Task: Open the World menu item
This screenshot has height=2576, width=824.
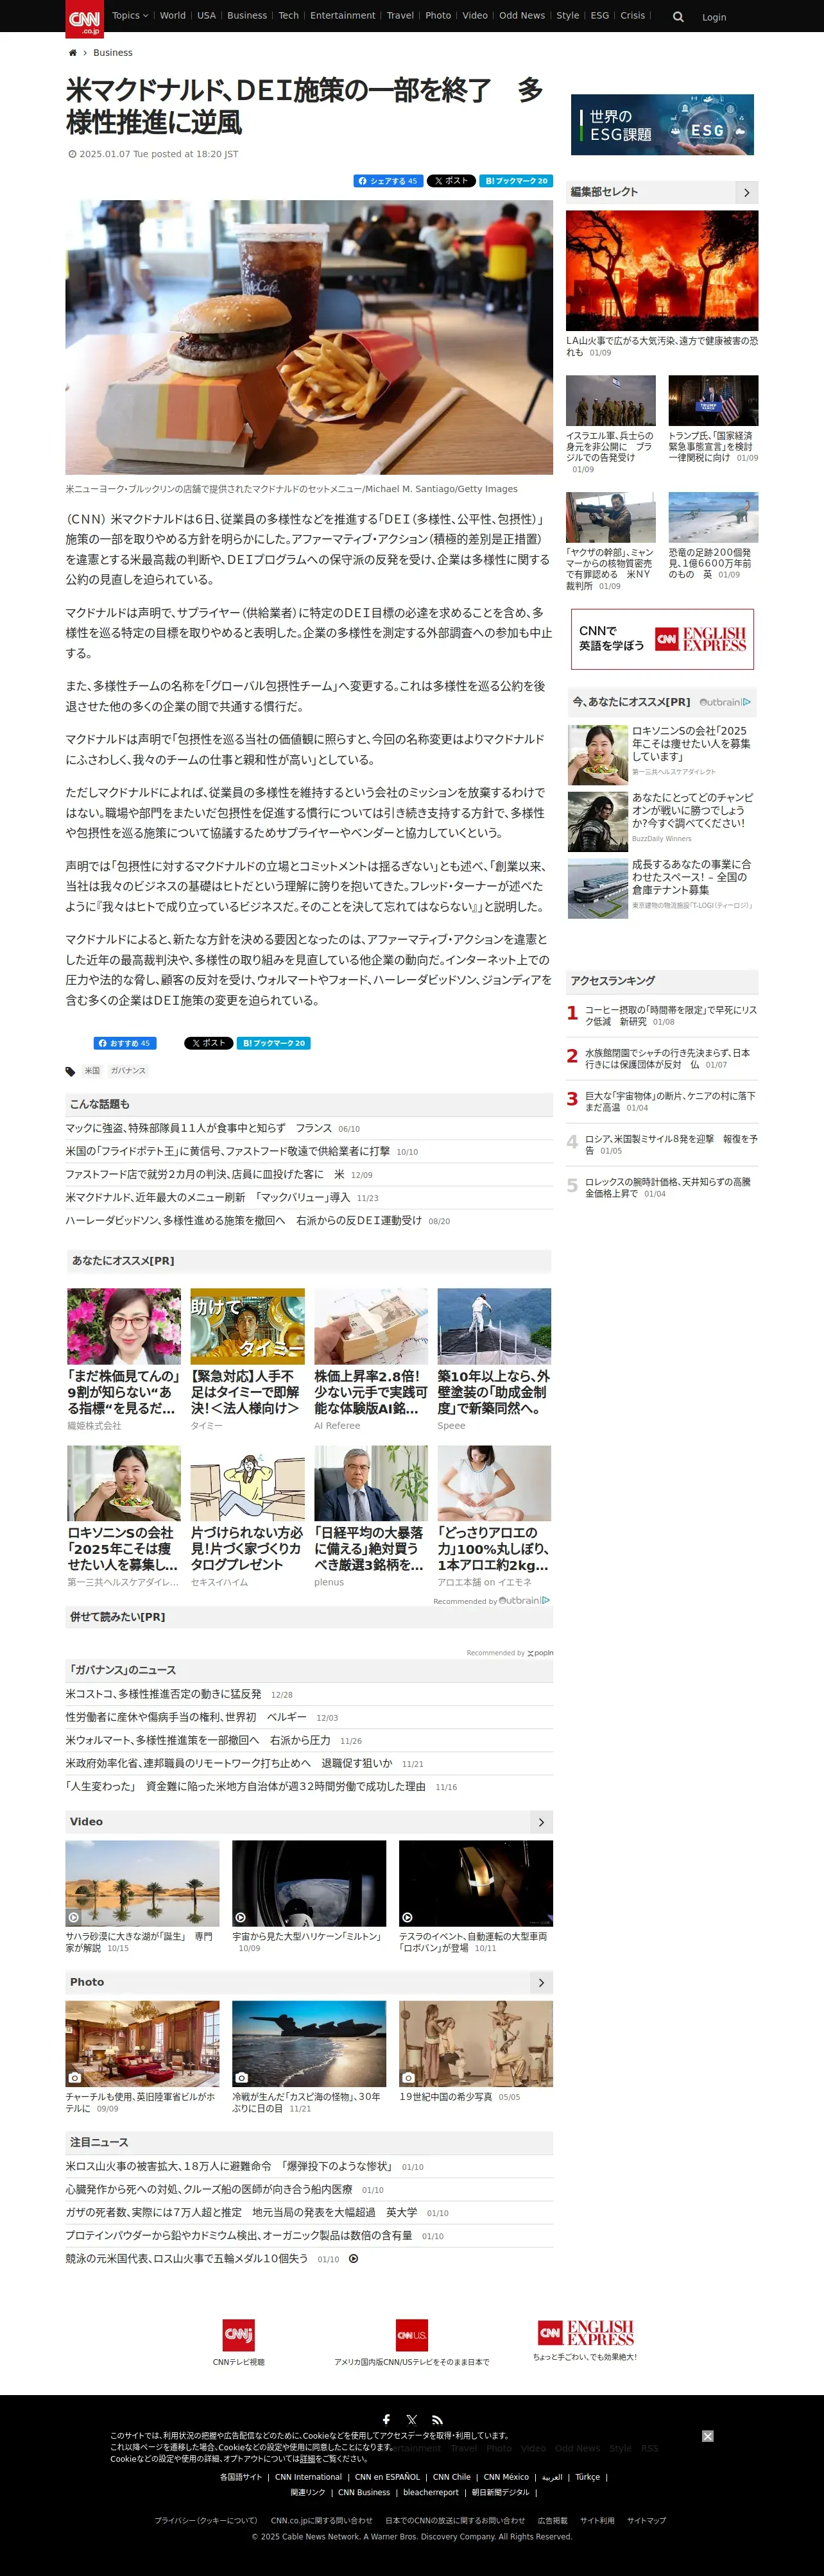Action: (x=173, y=16)
